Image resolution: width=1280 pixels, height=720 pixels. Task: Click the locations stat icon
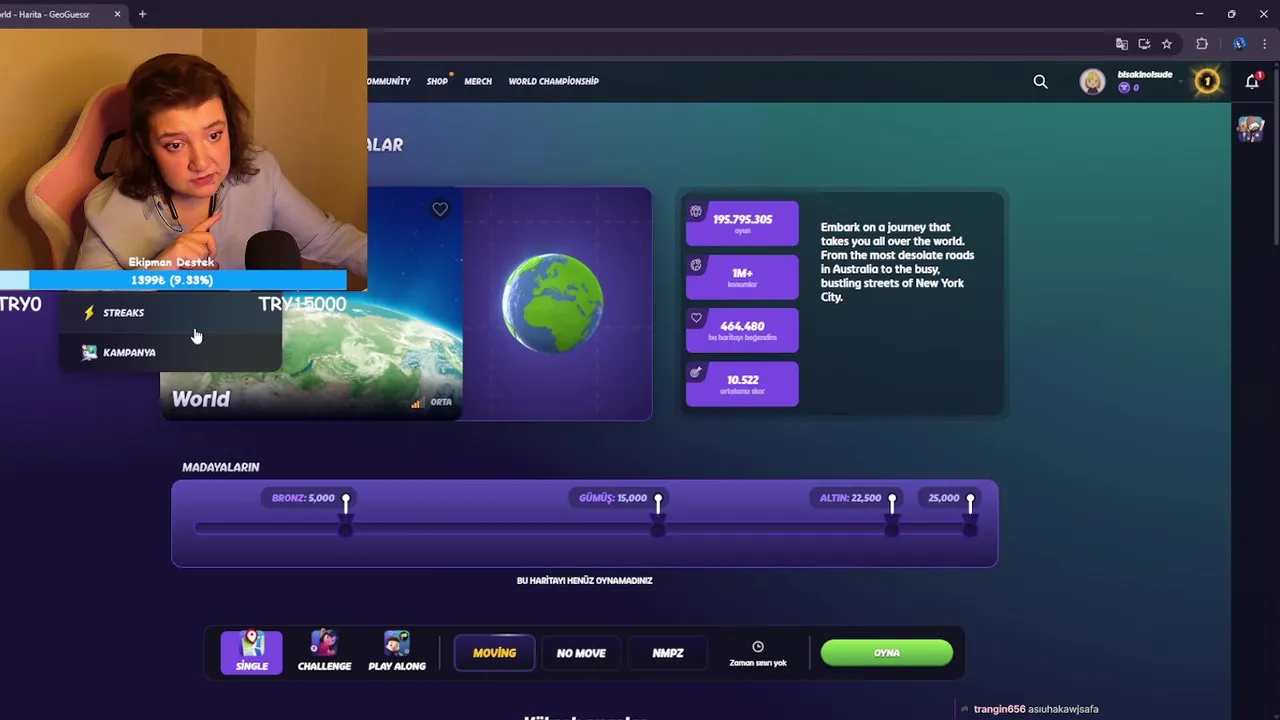696,265
